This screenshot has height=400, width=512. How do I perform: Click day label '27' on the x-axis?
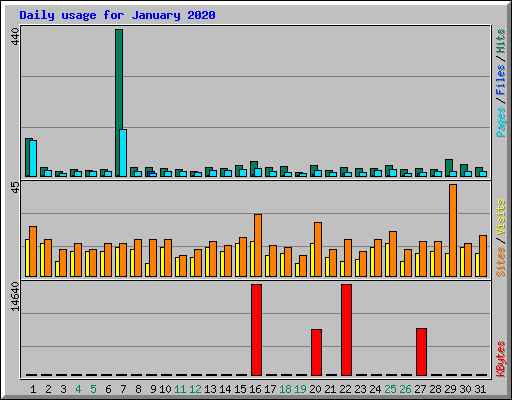point(420,389)
